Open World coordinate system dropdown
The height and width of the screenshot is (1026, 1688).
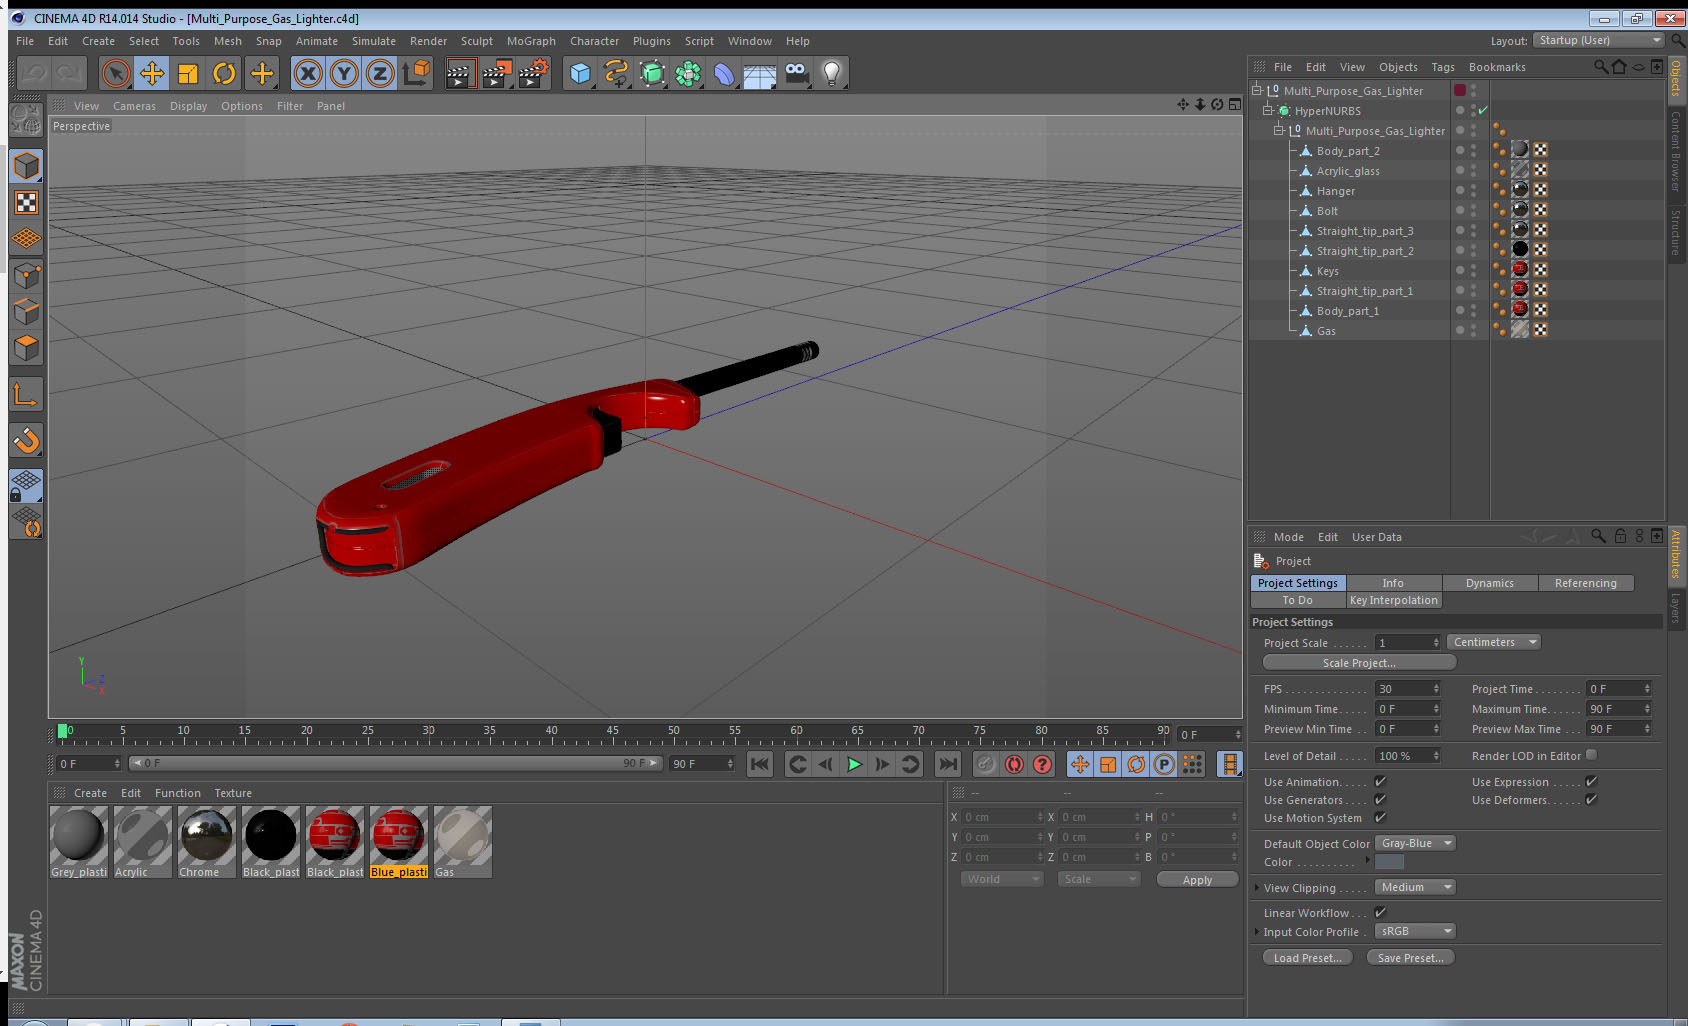(1001, 879)
